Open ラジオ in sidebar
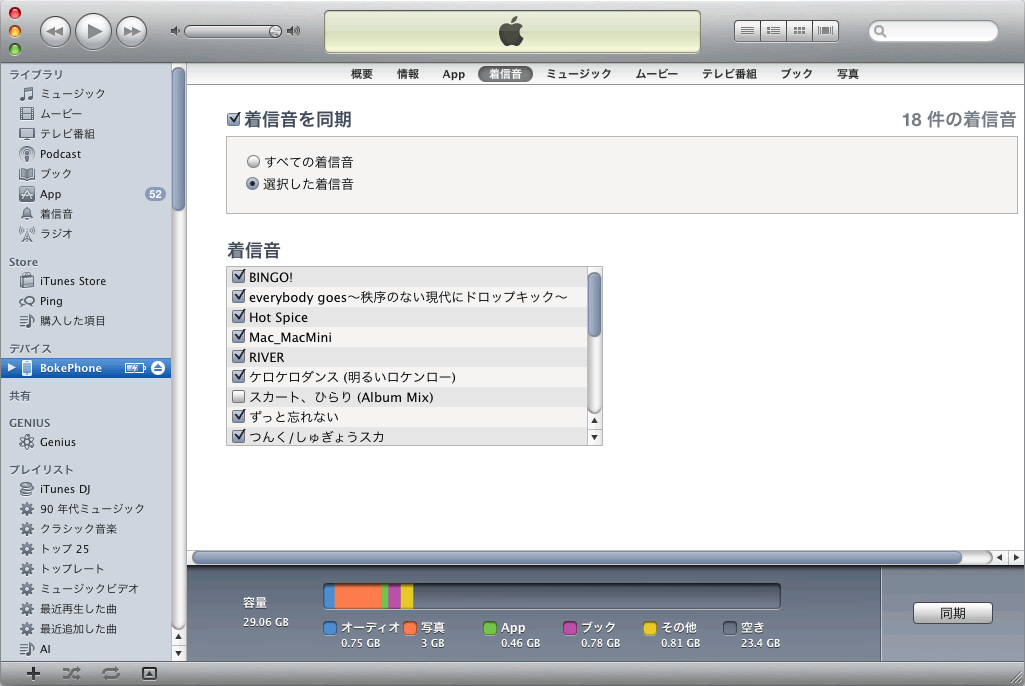Screen dimensions: 1025x686 pyautogui.click(x=56, y=233)
